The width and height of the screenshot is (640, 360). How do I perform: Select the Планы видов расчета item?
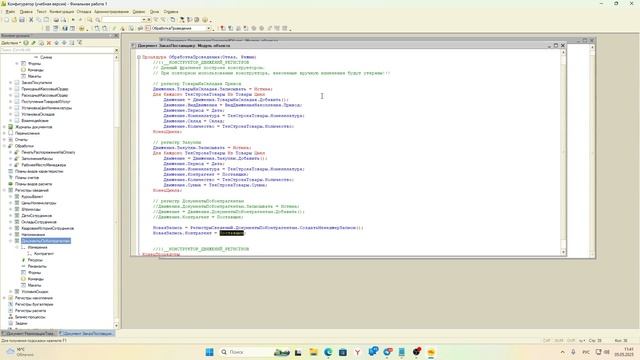pos(33,184)
